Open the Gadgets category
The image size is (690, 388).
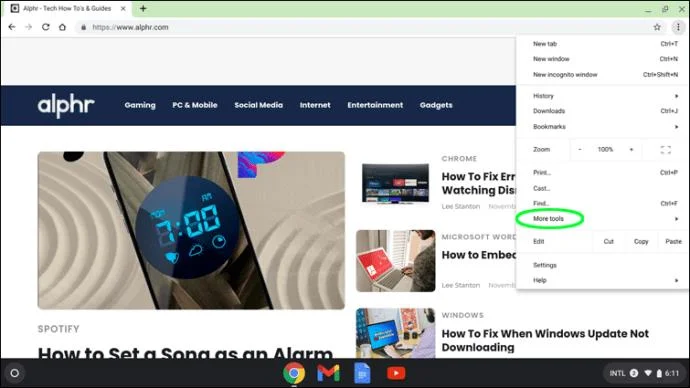coord(436,105)
